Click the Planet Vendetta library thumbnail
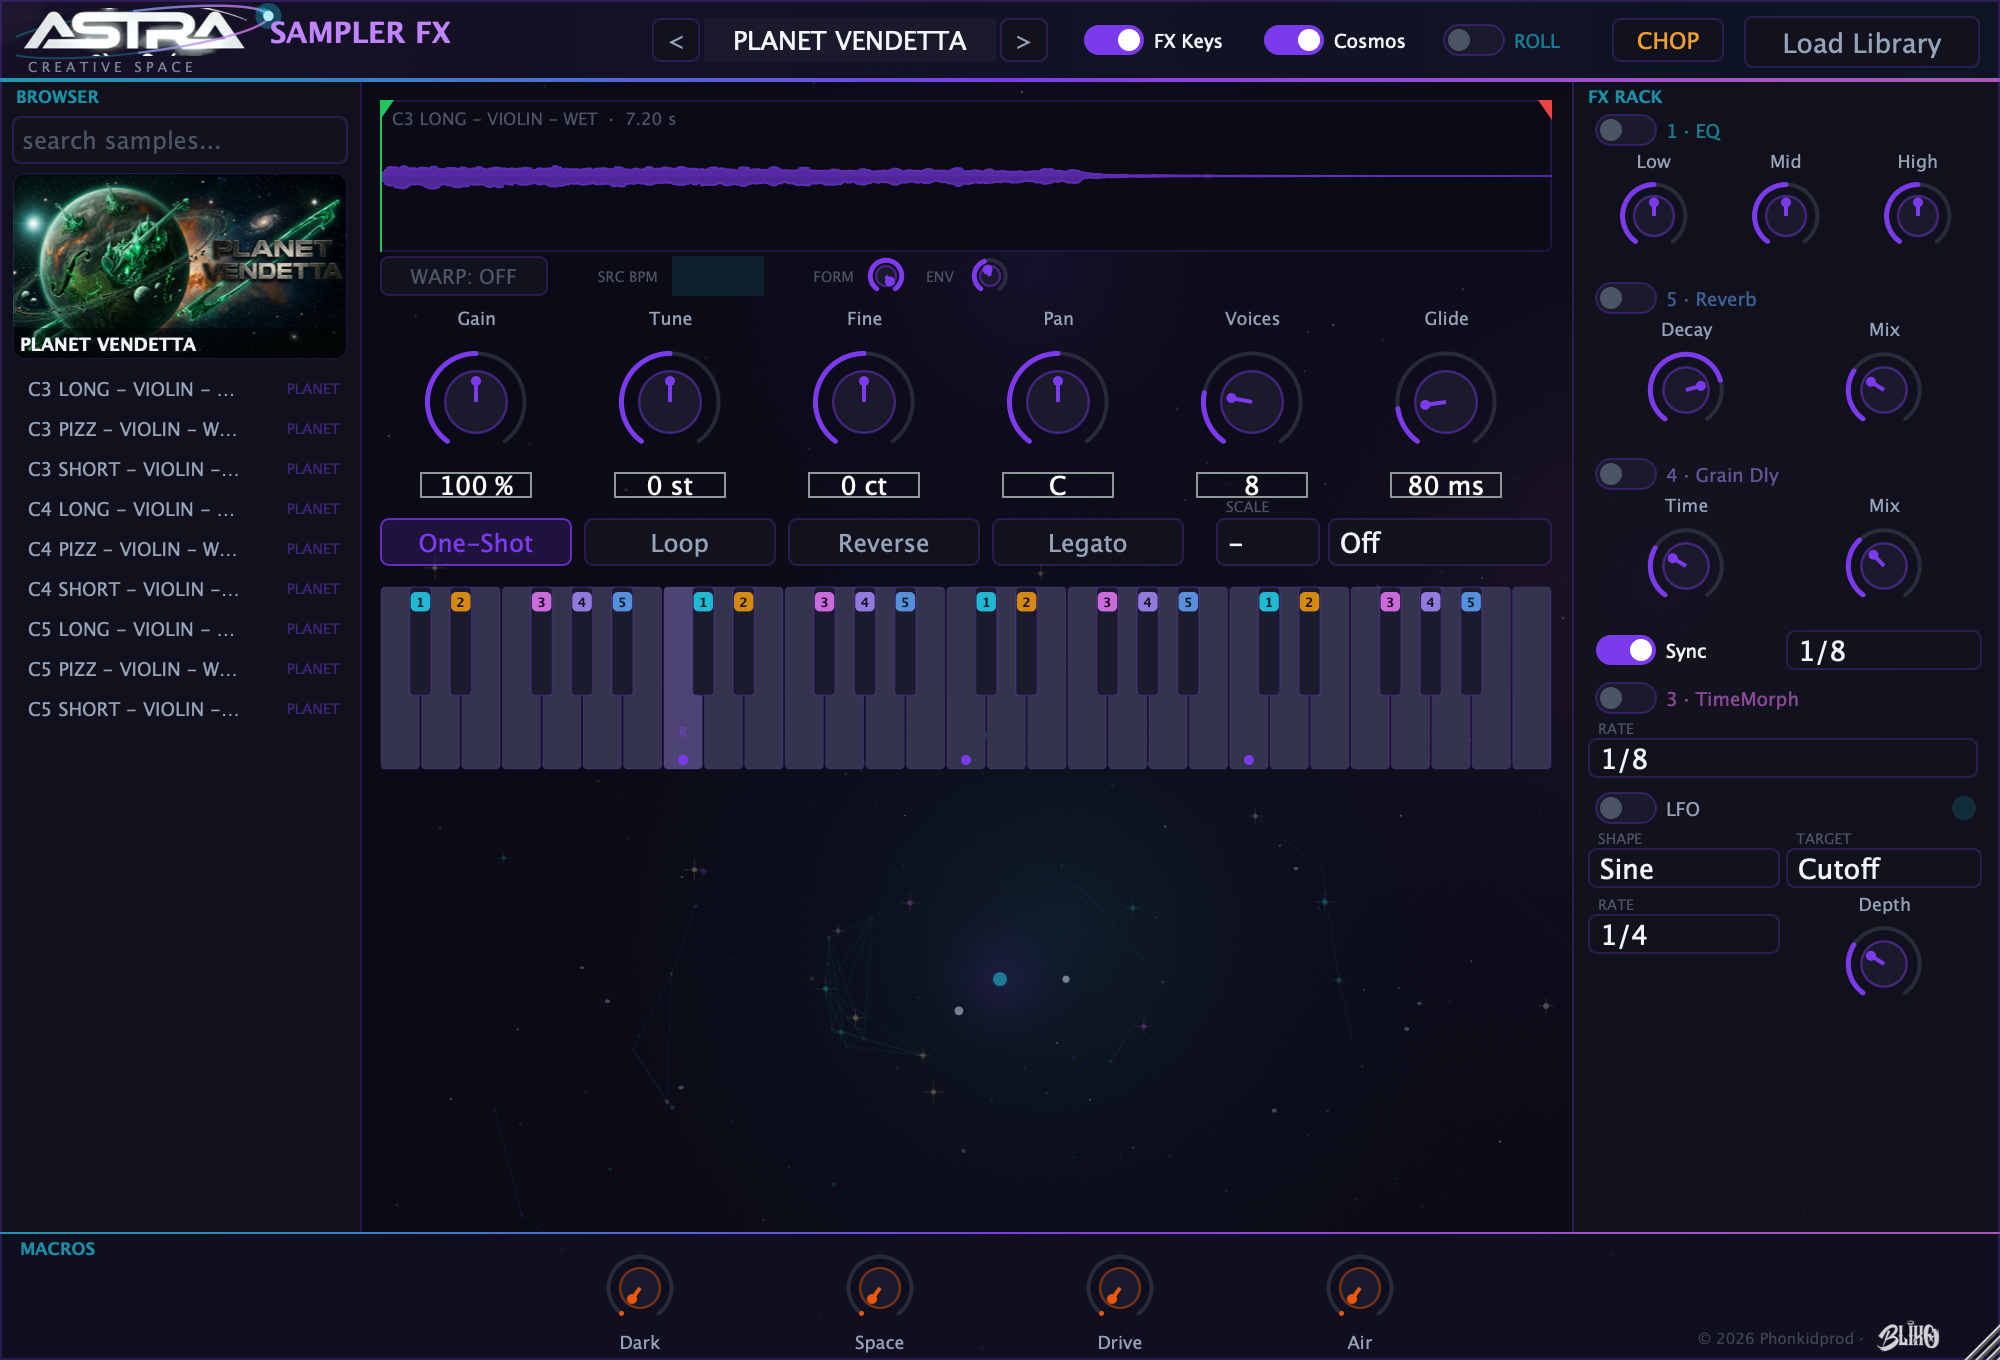 pyautogui.click(x=180, y=266)
